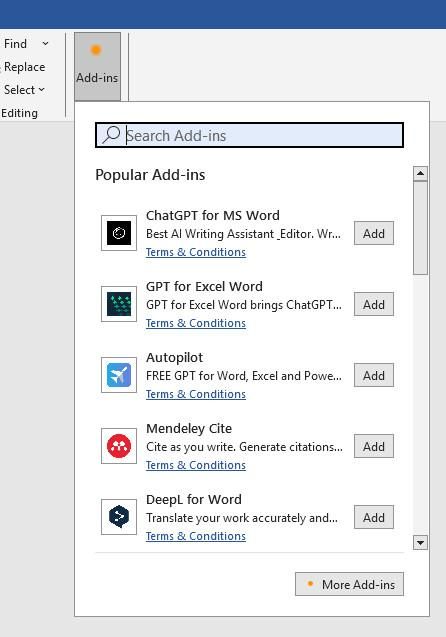
Task: Open the Find dropdown arrow
Action: (x=45, y=43)
